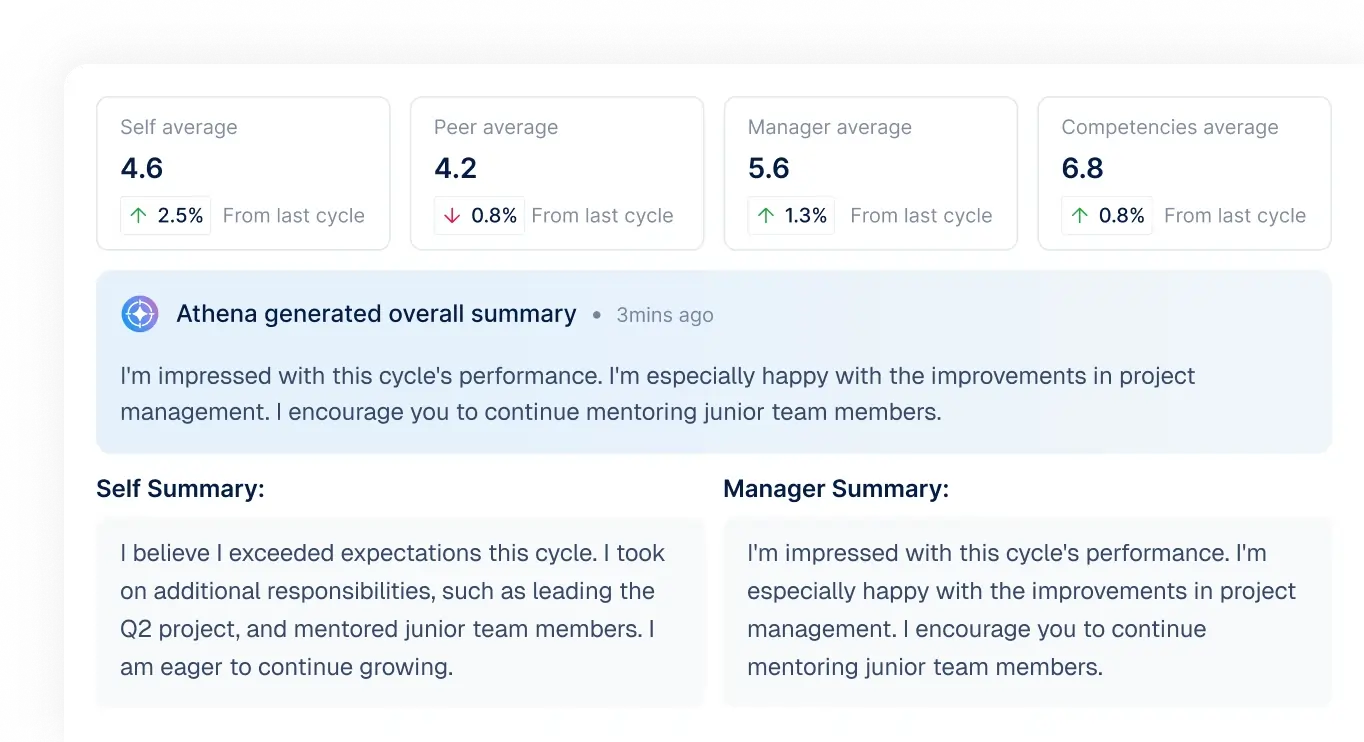
Task: Click the Self Summary heading
Action: point(180,489)
